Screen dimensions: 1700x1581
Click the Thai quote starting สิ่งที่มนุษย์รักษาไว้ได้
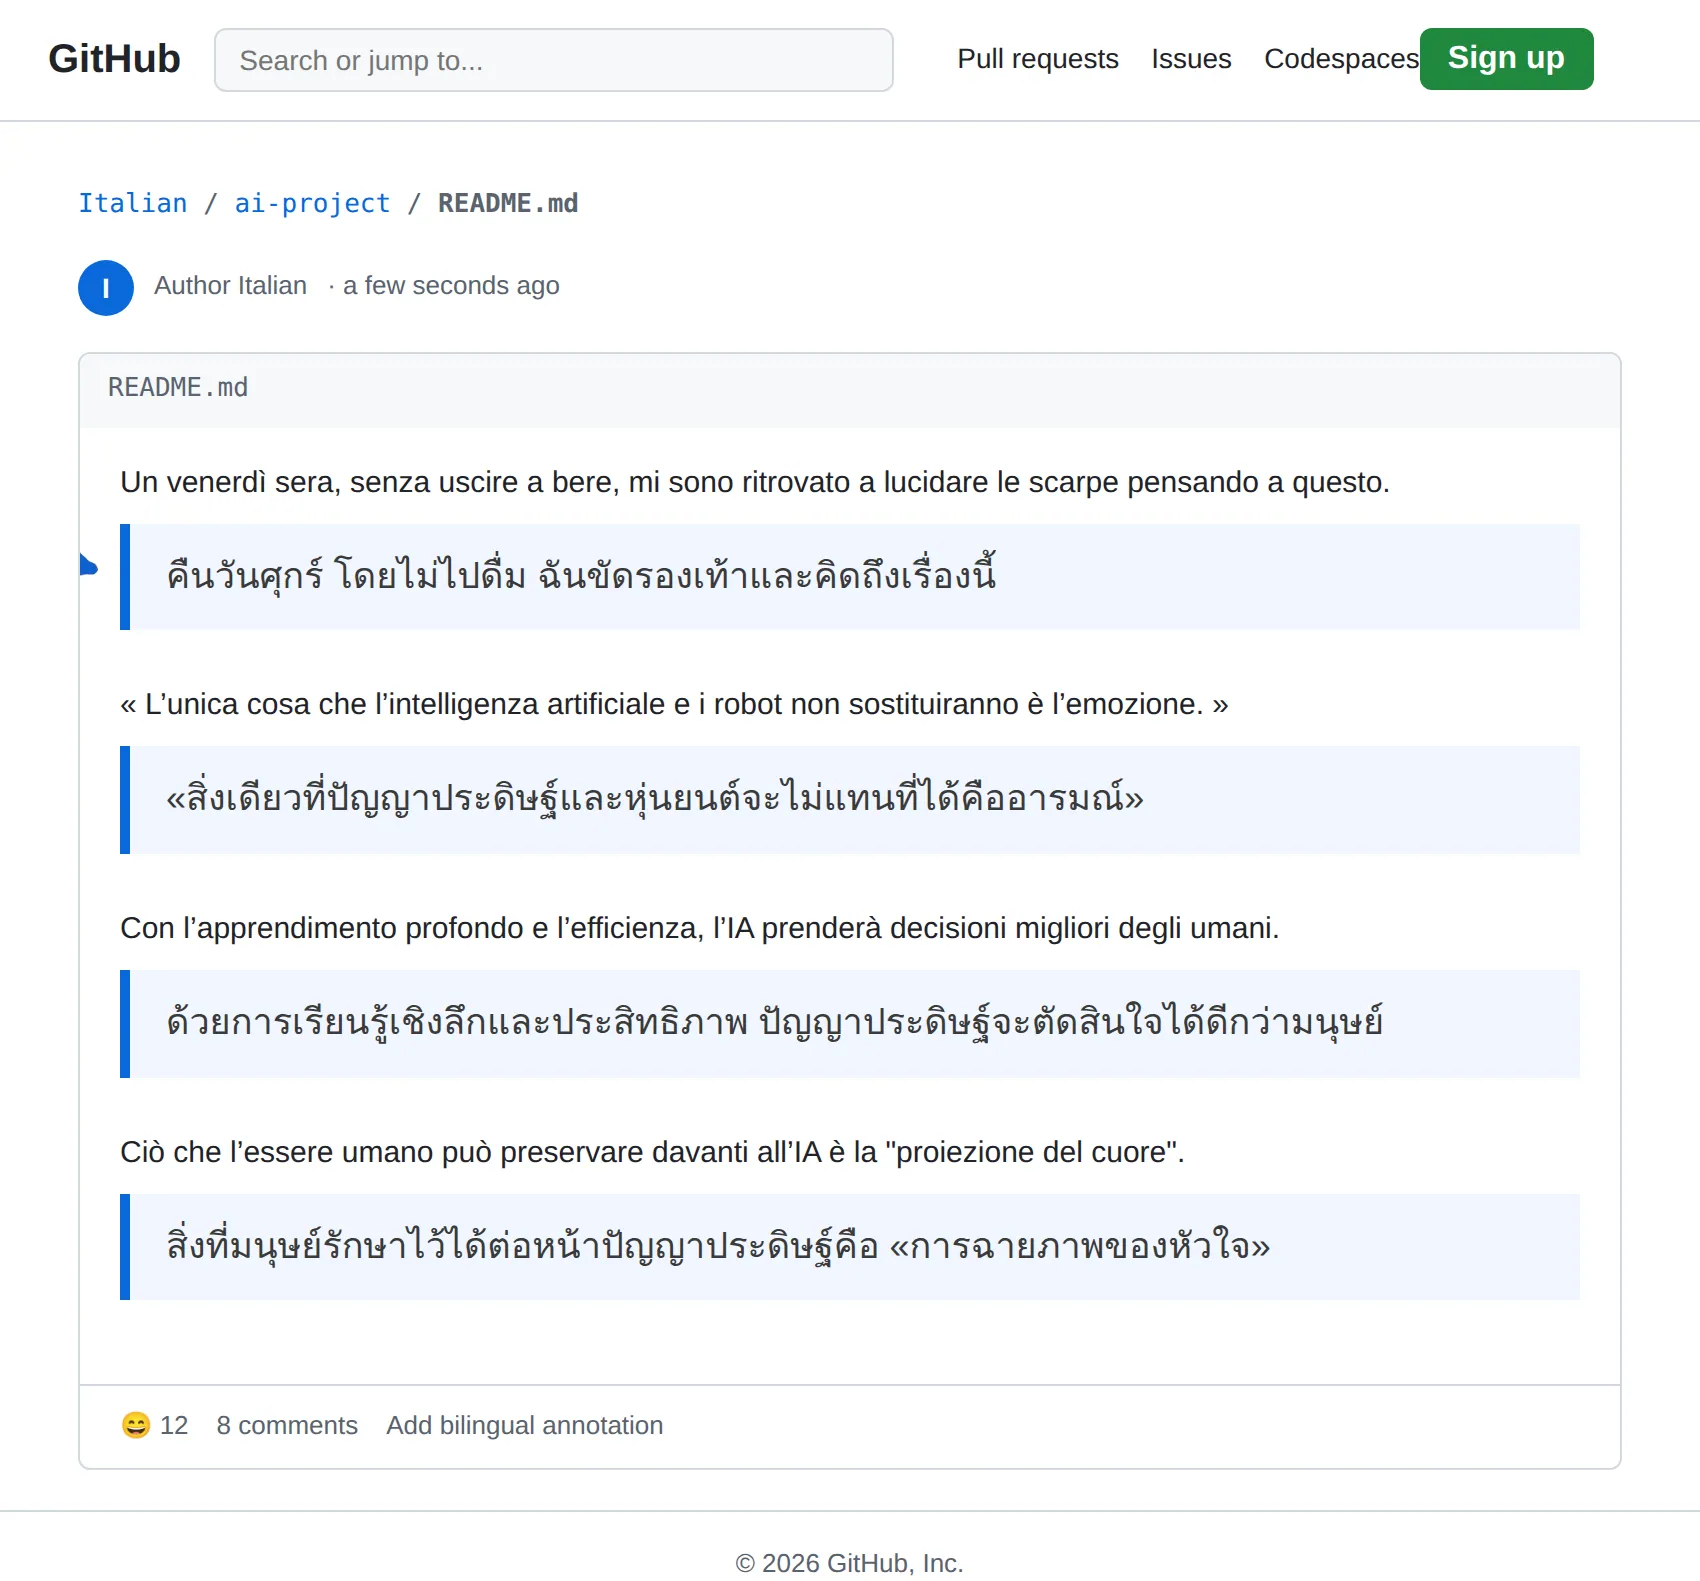718,1246
